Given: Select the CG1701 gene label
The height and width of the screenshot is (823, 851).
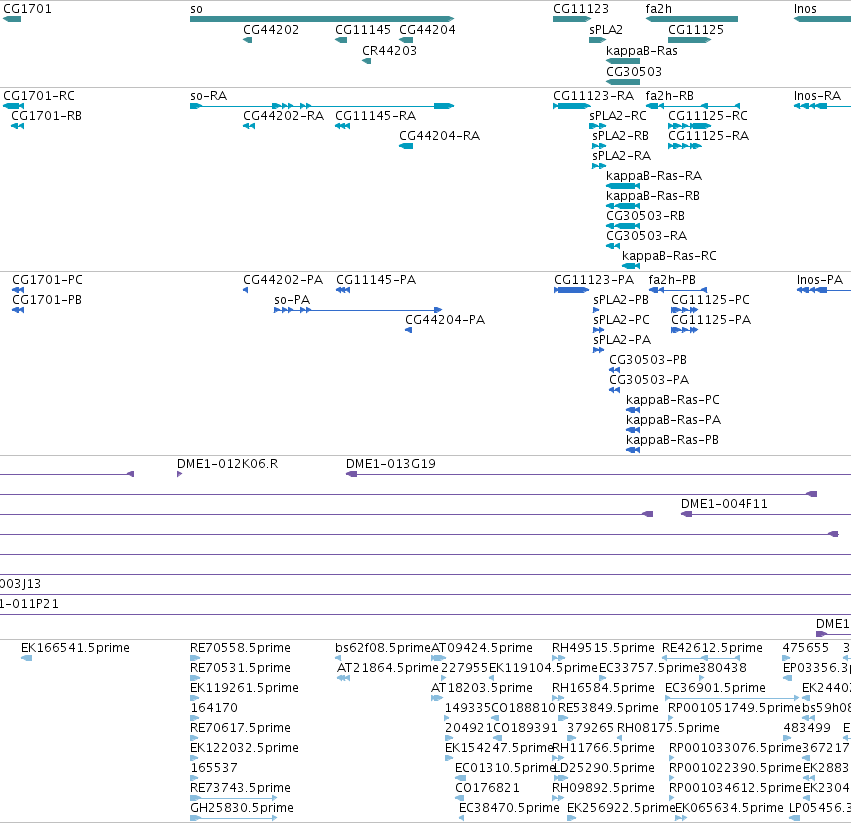Looking at the screenshot, I should [27, 9].
